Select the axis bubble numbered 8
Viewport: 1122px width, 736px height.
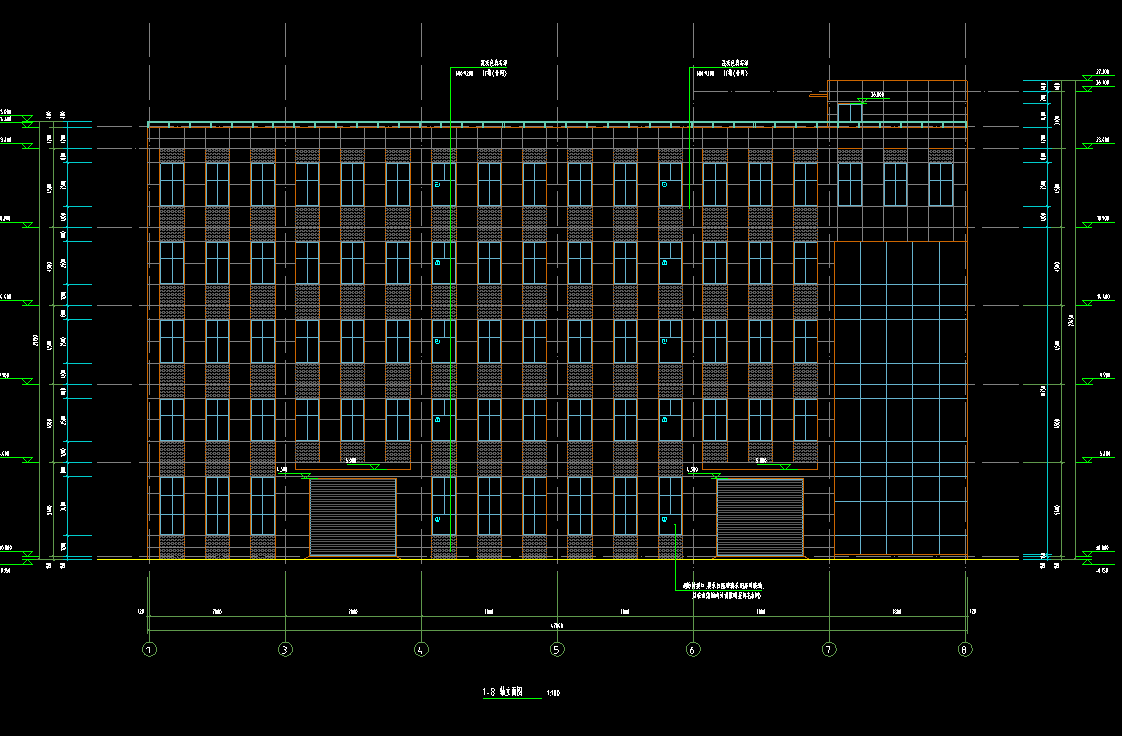click(x=965, y=649)
